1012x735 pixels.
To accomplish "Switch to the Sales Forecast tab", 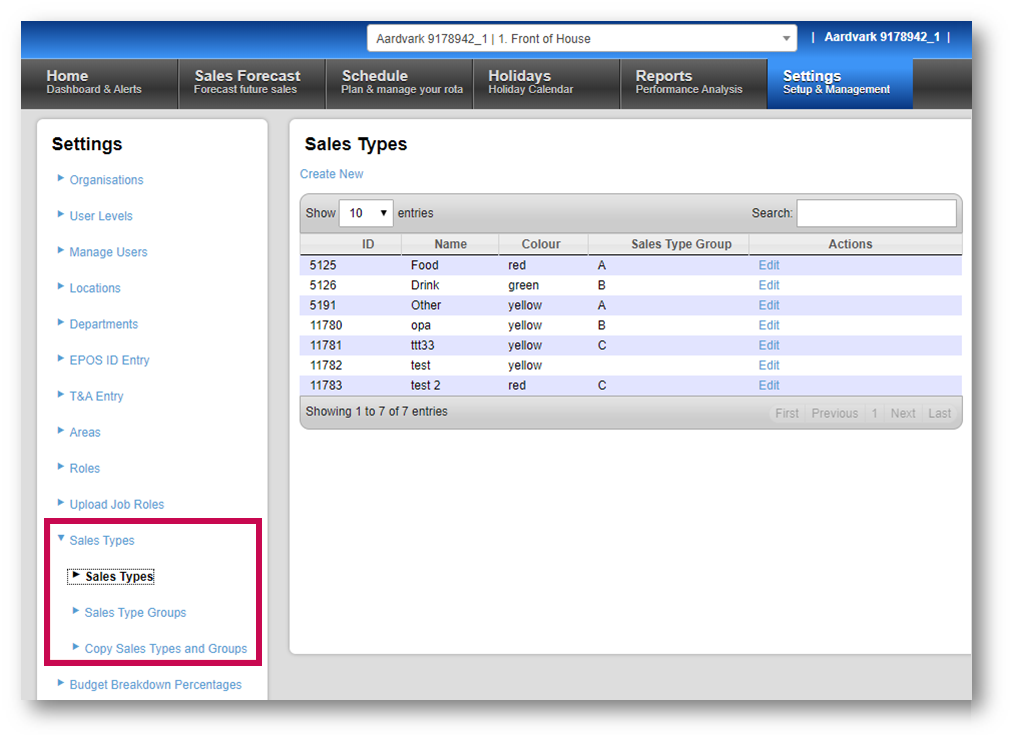I will tap(247, 82).
